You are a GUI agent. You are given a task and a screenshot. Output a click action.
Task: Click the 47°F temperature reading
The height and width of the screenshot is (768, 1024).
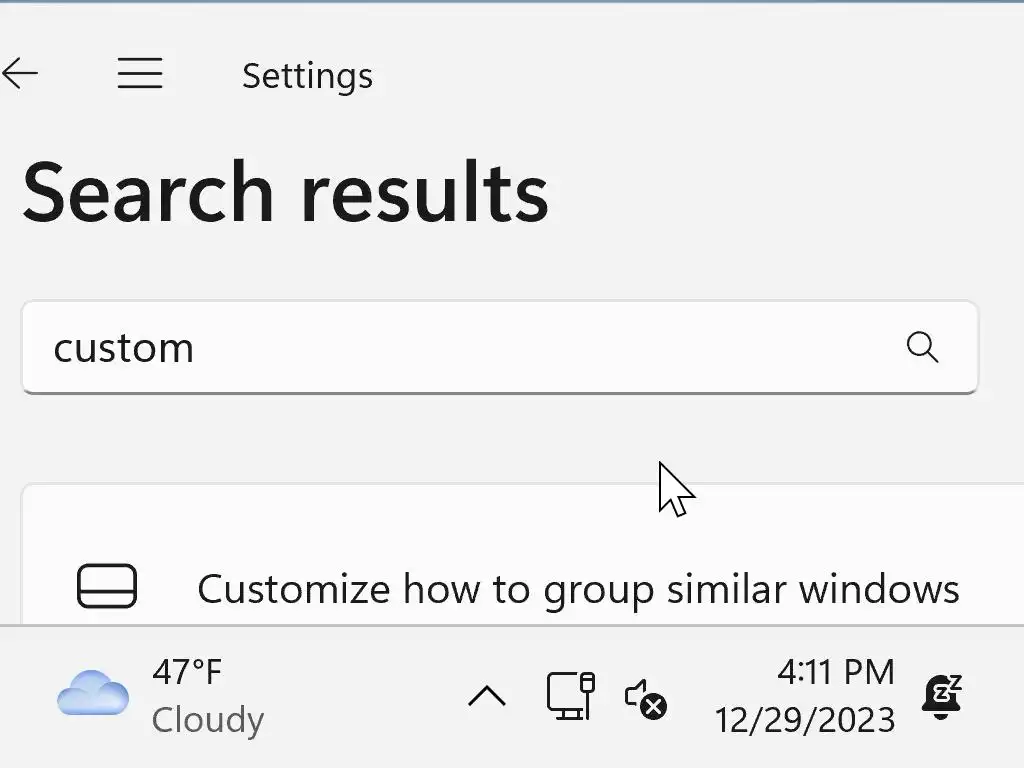click(x=187, y=672)
